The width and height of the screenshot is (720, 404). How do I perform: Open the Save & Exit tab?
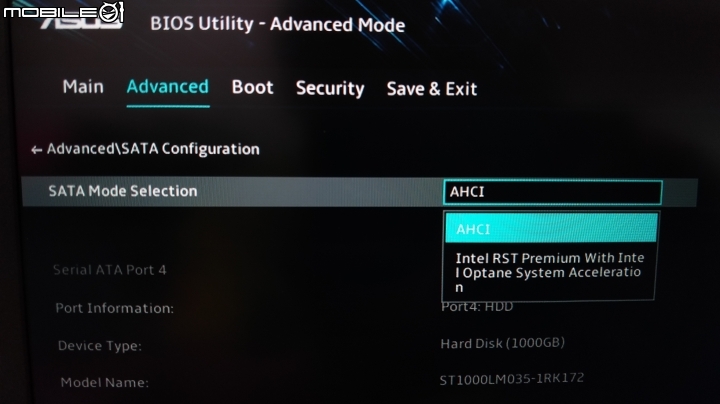(432, 89)
